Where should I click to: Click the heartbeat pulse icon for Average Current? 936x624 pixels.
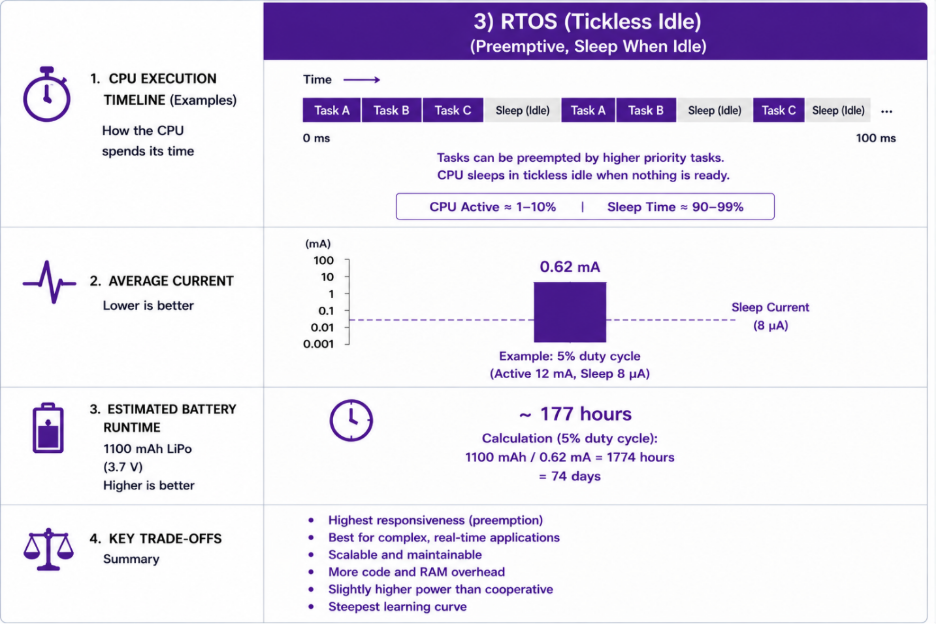coord(50,282)
